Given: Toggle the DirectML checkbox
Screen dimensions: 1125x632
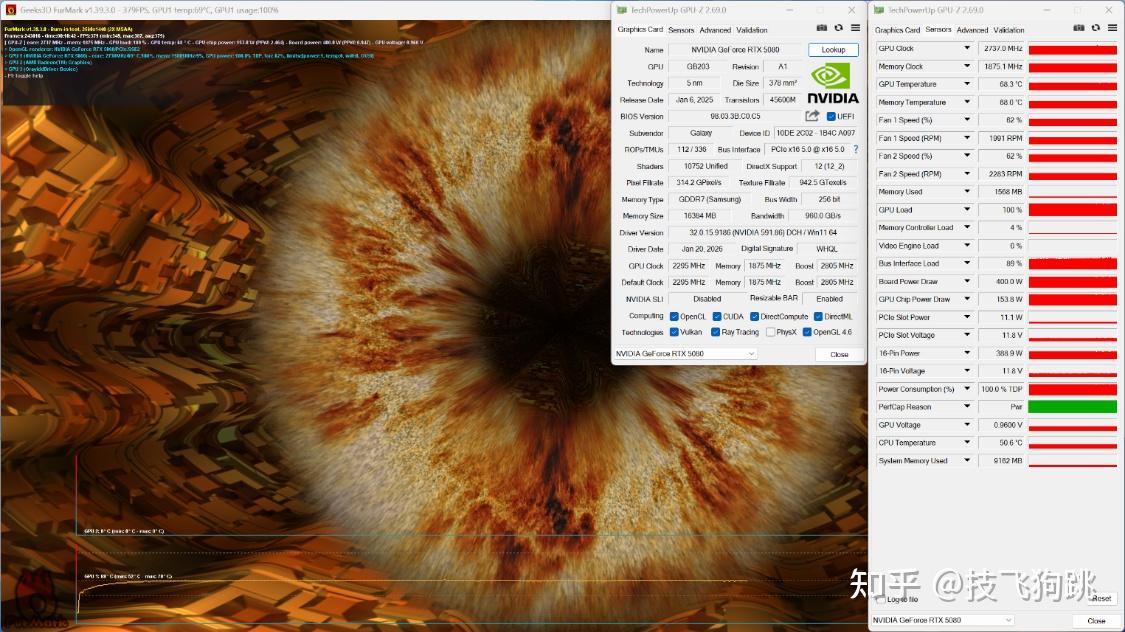Looking at the screenshot, I should coord(818,316).
